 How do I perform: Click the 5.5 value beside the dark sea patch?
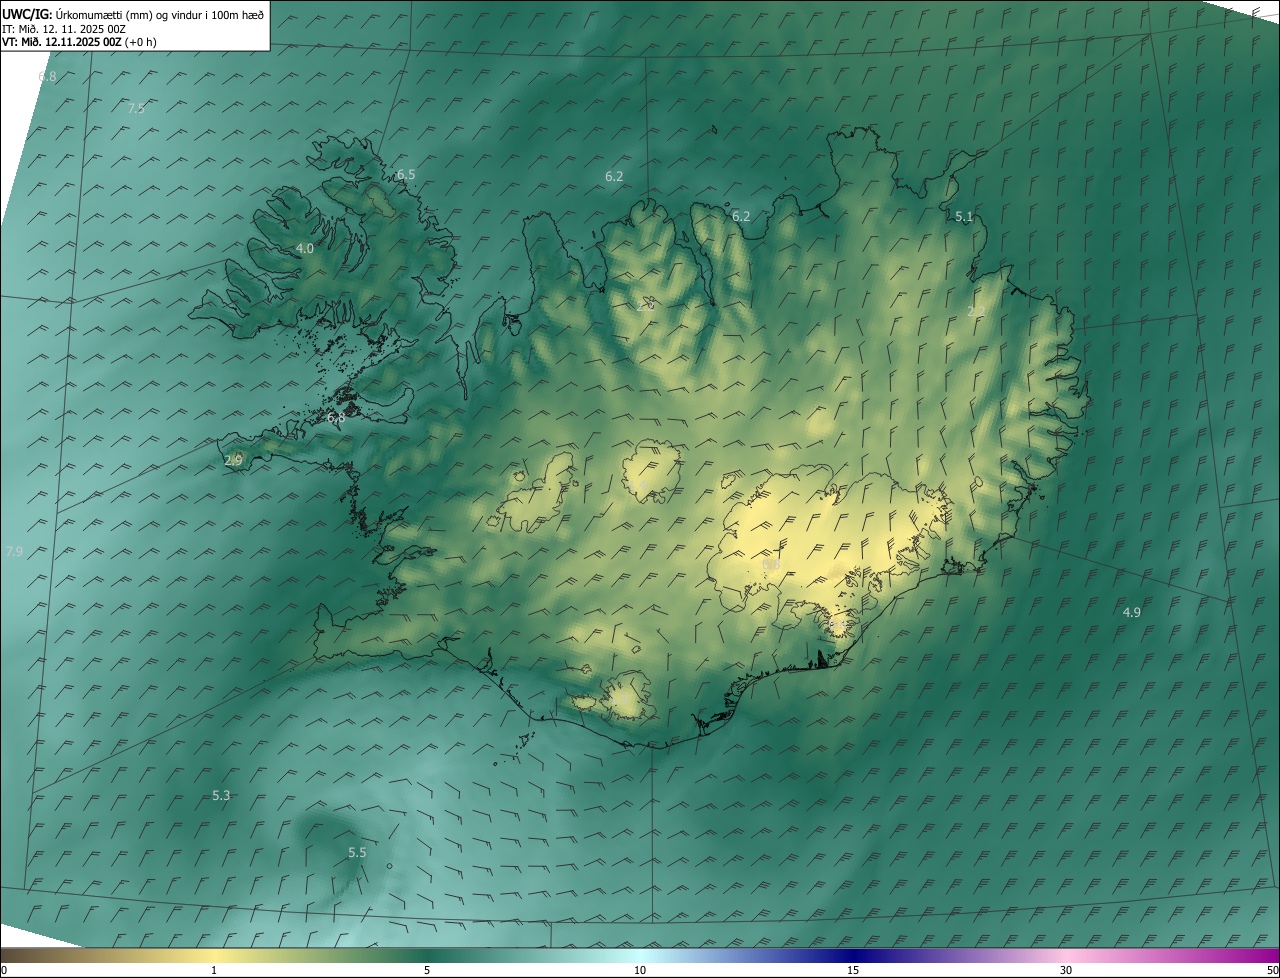(357, 852)
